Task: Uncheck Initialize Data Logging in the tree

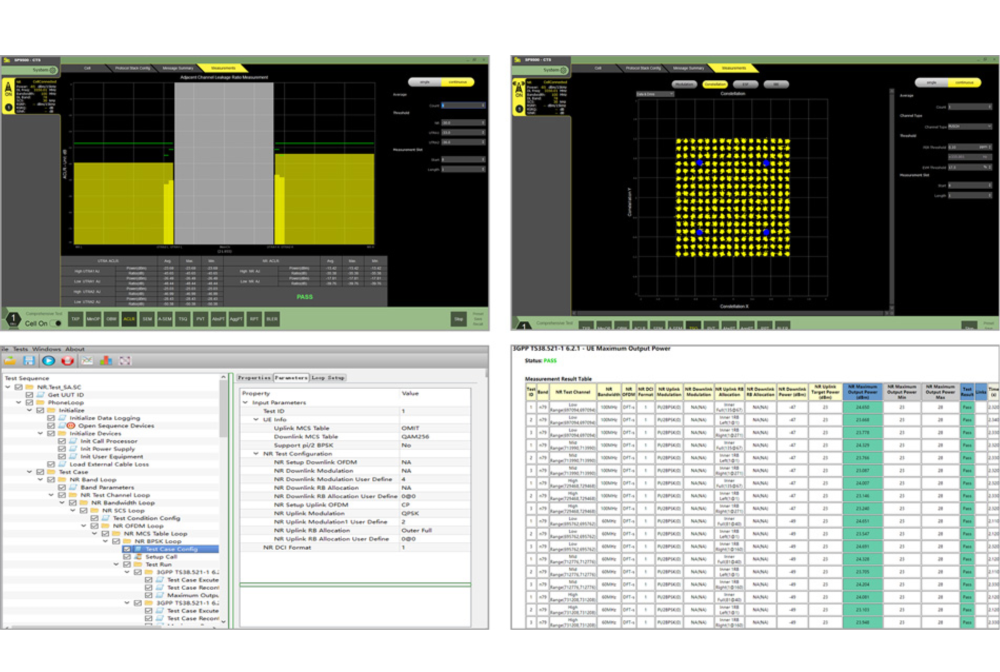Action: pyautogui.click(x=49, y=418)
